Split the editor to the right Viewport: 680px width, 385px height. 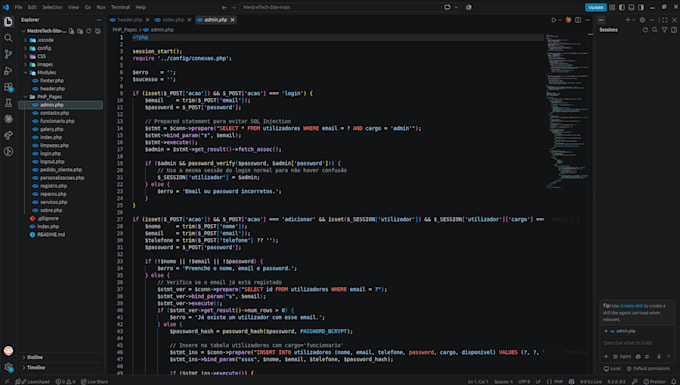(x=578, y=20)
